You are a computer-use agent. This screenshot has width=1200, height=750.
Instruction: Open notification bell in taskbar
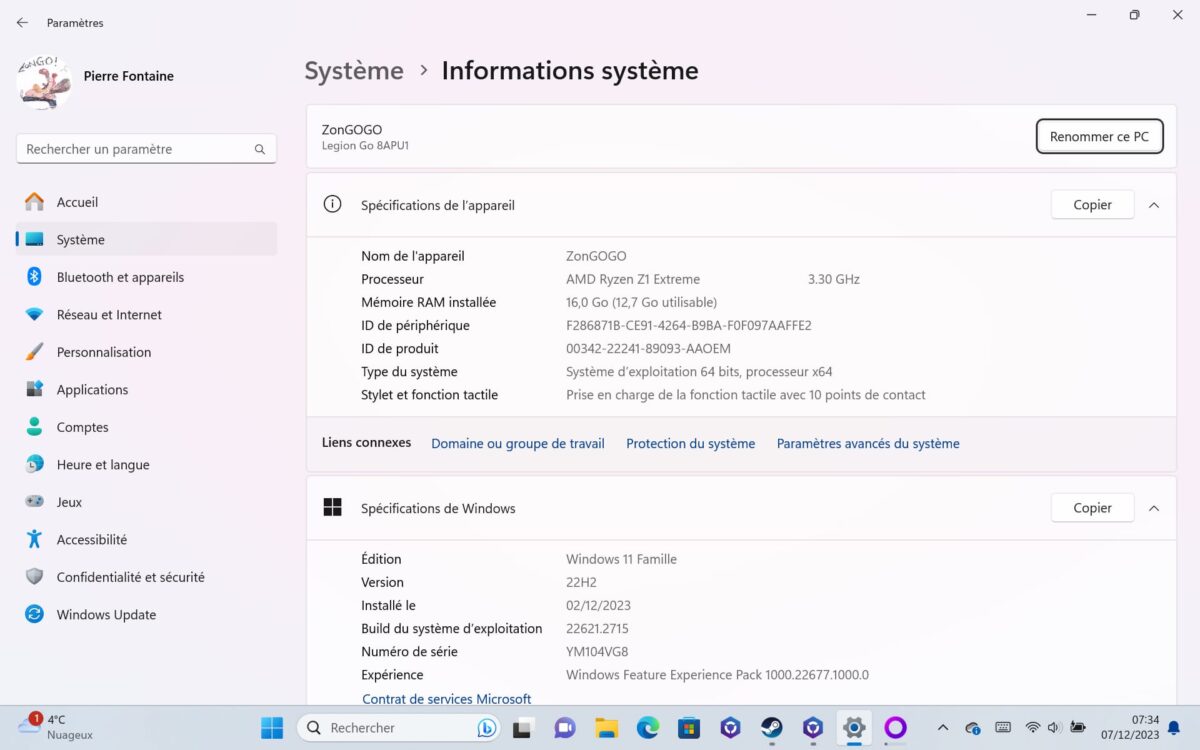coord(1174,728)
